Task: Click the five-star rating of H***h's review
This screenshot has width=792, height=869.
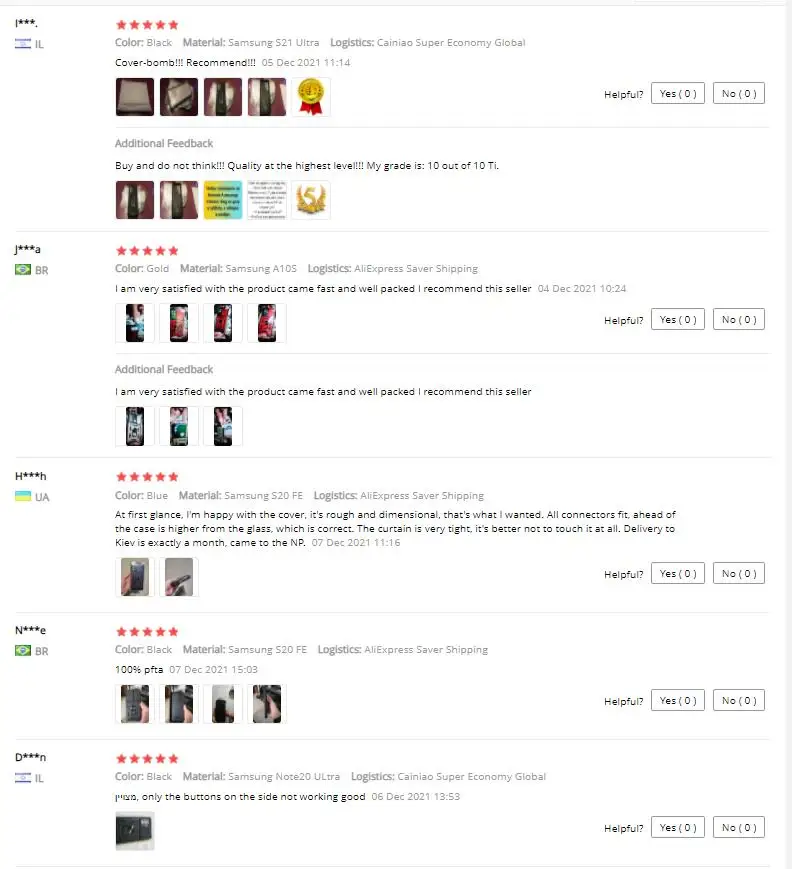Action: pyautogui.click(x=147, y=477)
